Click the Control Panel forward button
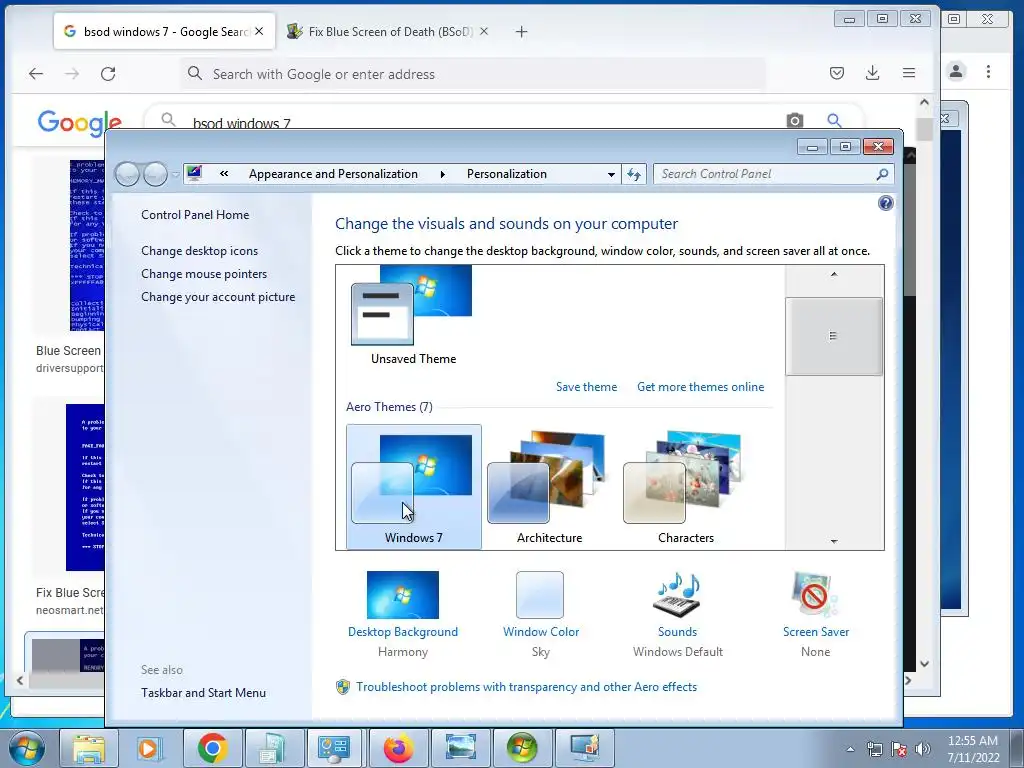 (x=155, y=174)
